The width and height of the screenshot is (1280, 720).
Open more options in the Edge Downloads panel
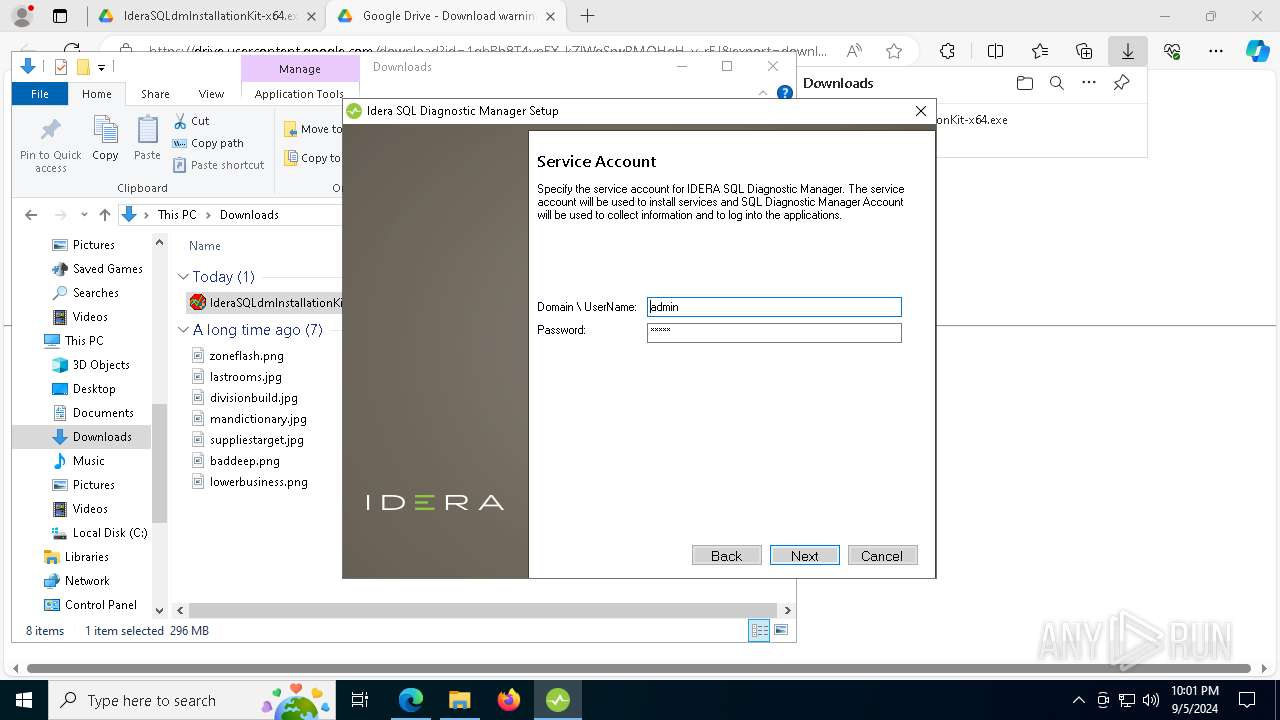click(1089, 83)
